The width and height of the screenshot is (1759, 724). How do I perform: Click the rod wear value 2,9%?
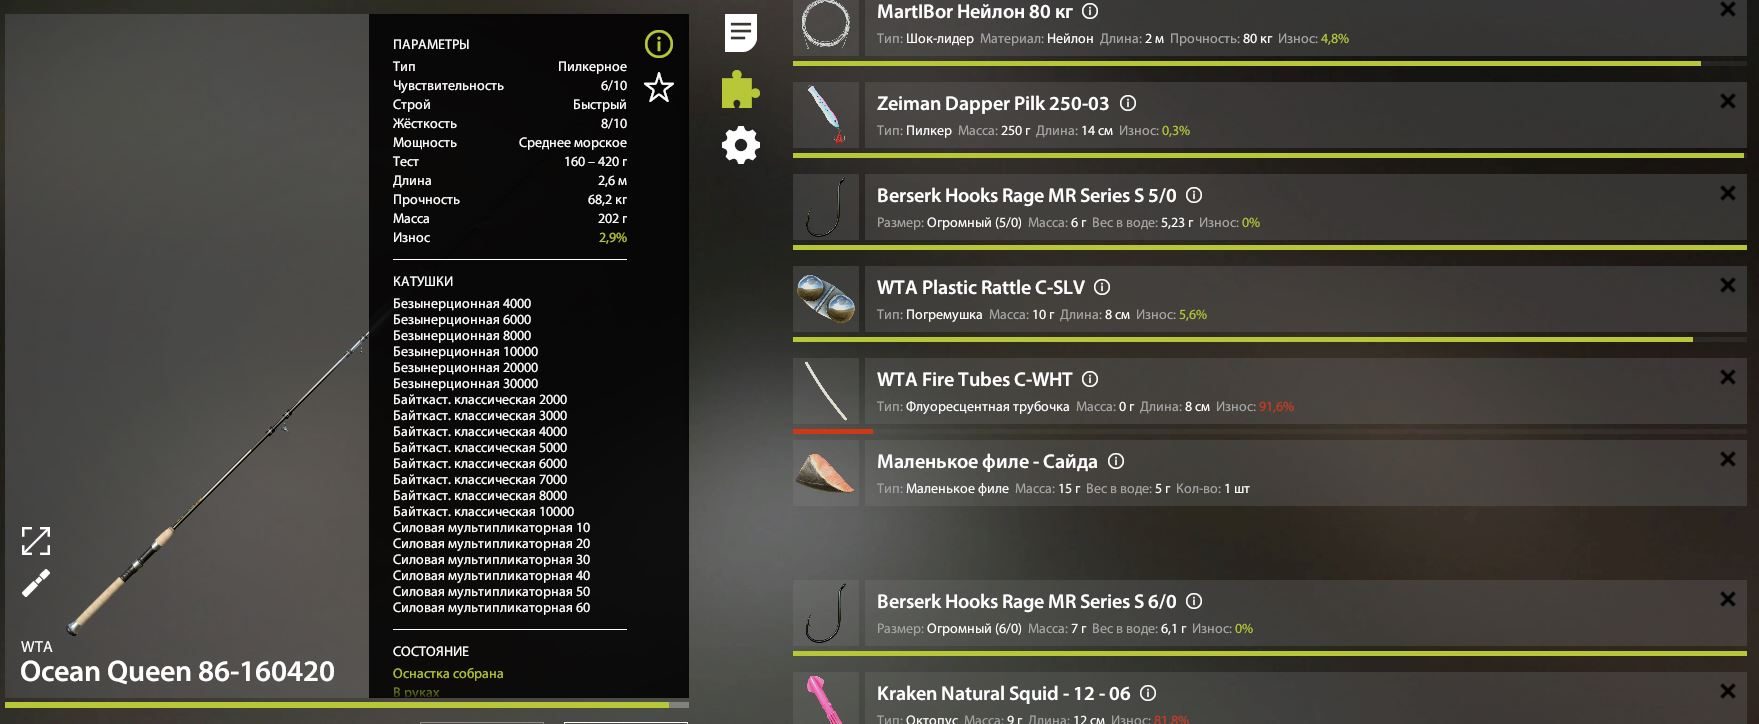coord(613,237)
